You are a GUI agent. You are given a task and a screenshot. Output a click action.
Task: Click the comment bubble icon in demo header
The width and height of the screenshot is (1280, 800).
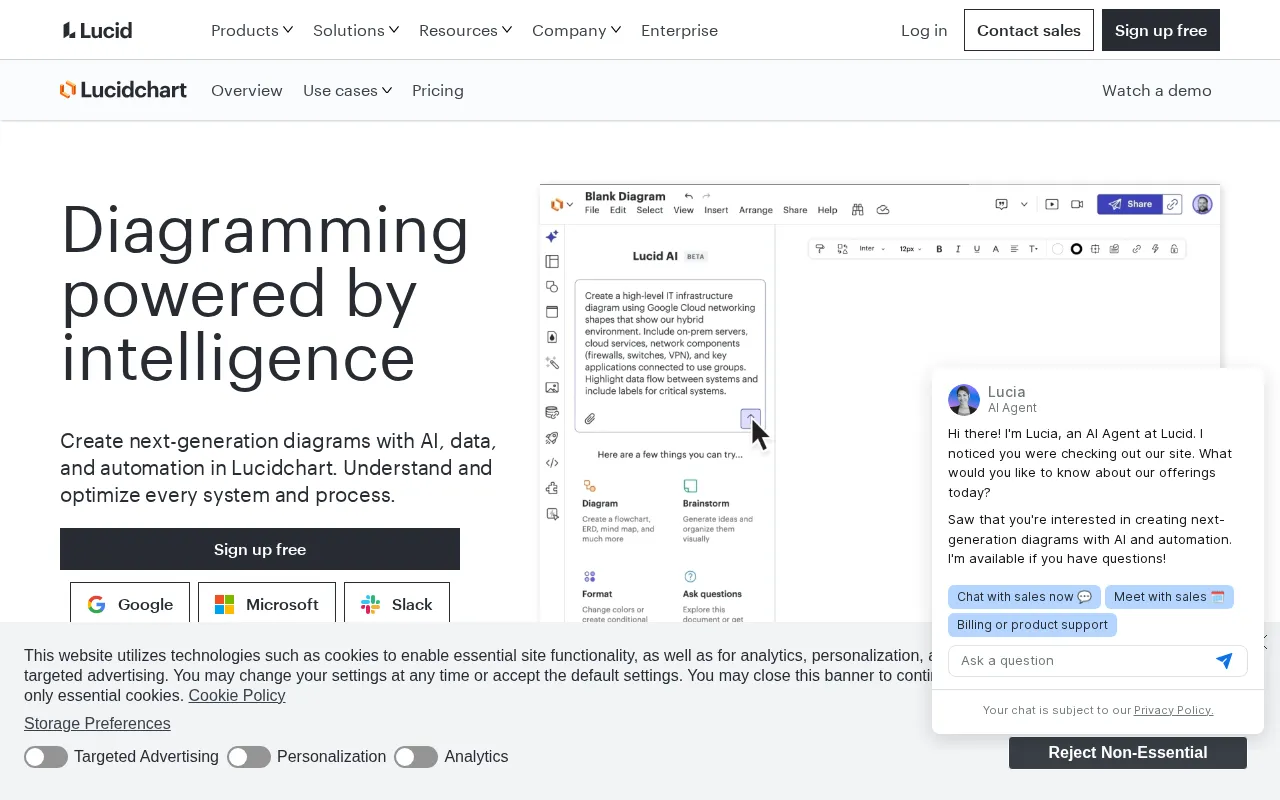1001,204
